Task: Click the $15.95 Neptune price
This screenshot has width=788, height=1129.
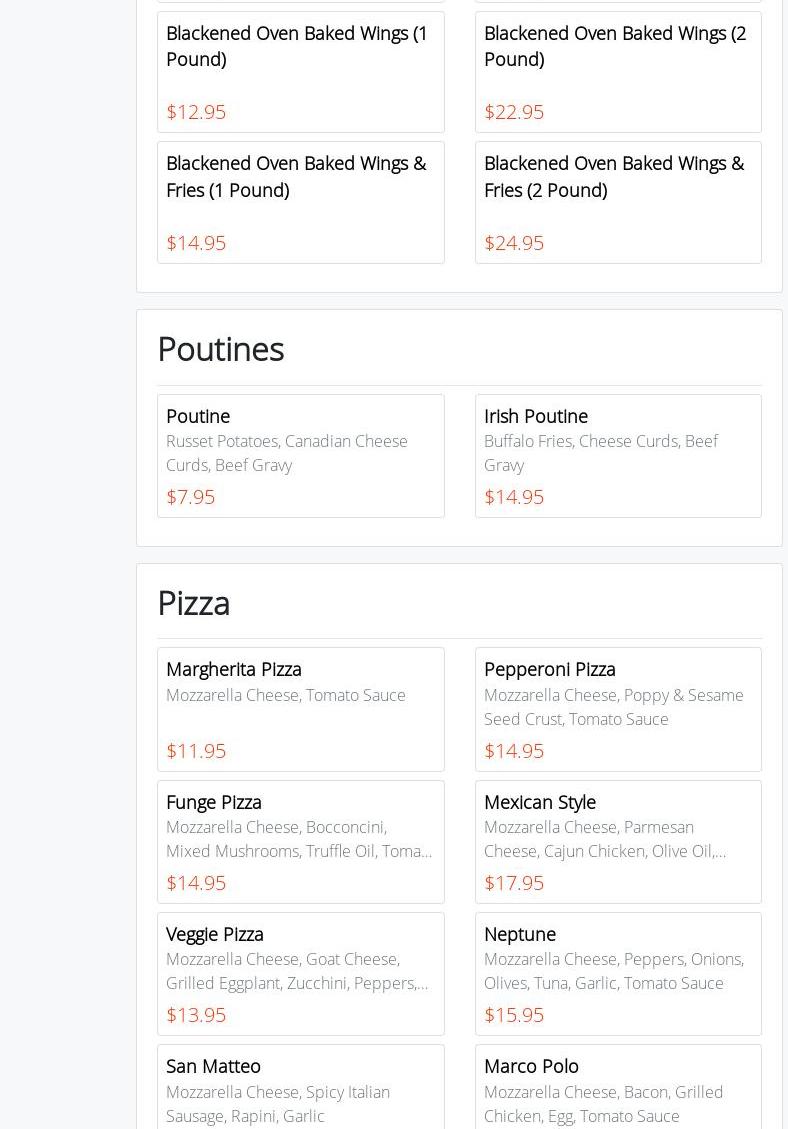Action: click(x=514, y=1015)
